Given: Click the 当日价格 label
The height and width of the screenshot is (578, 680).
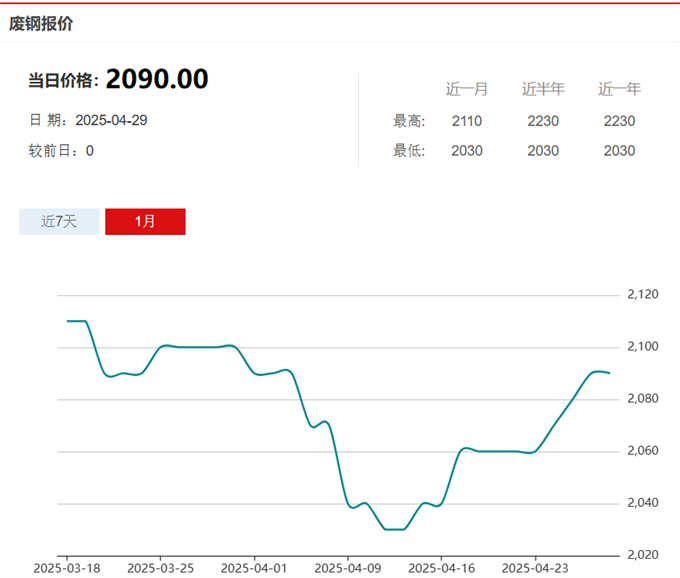Looking at the screenshot, I should coord(63,81).
